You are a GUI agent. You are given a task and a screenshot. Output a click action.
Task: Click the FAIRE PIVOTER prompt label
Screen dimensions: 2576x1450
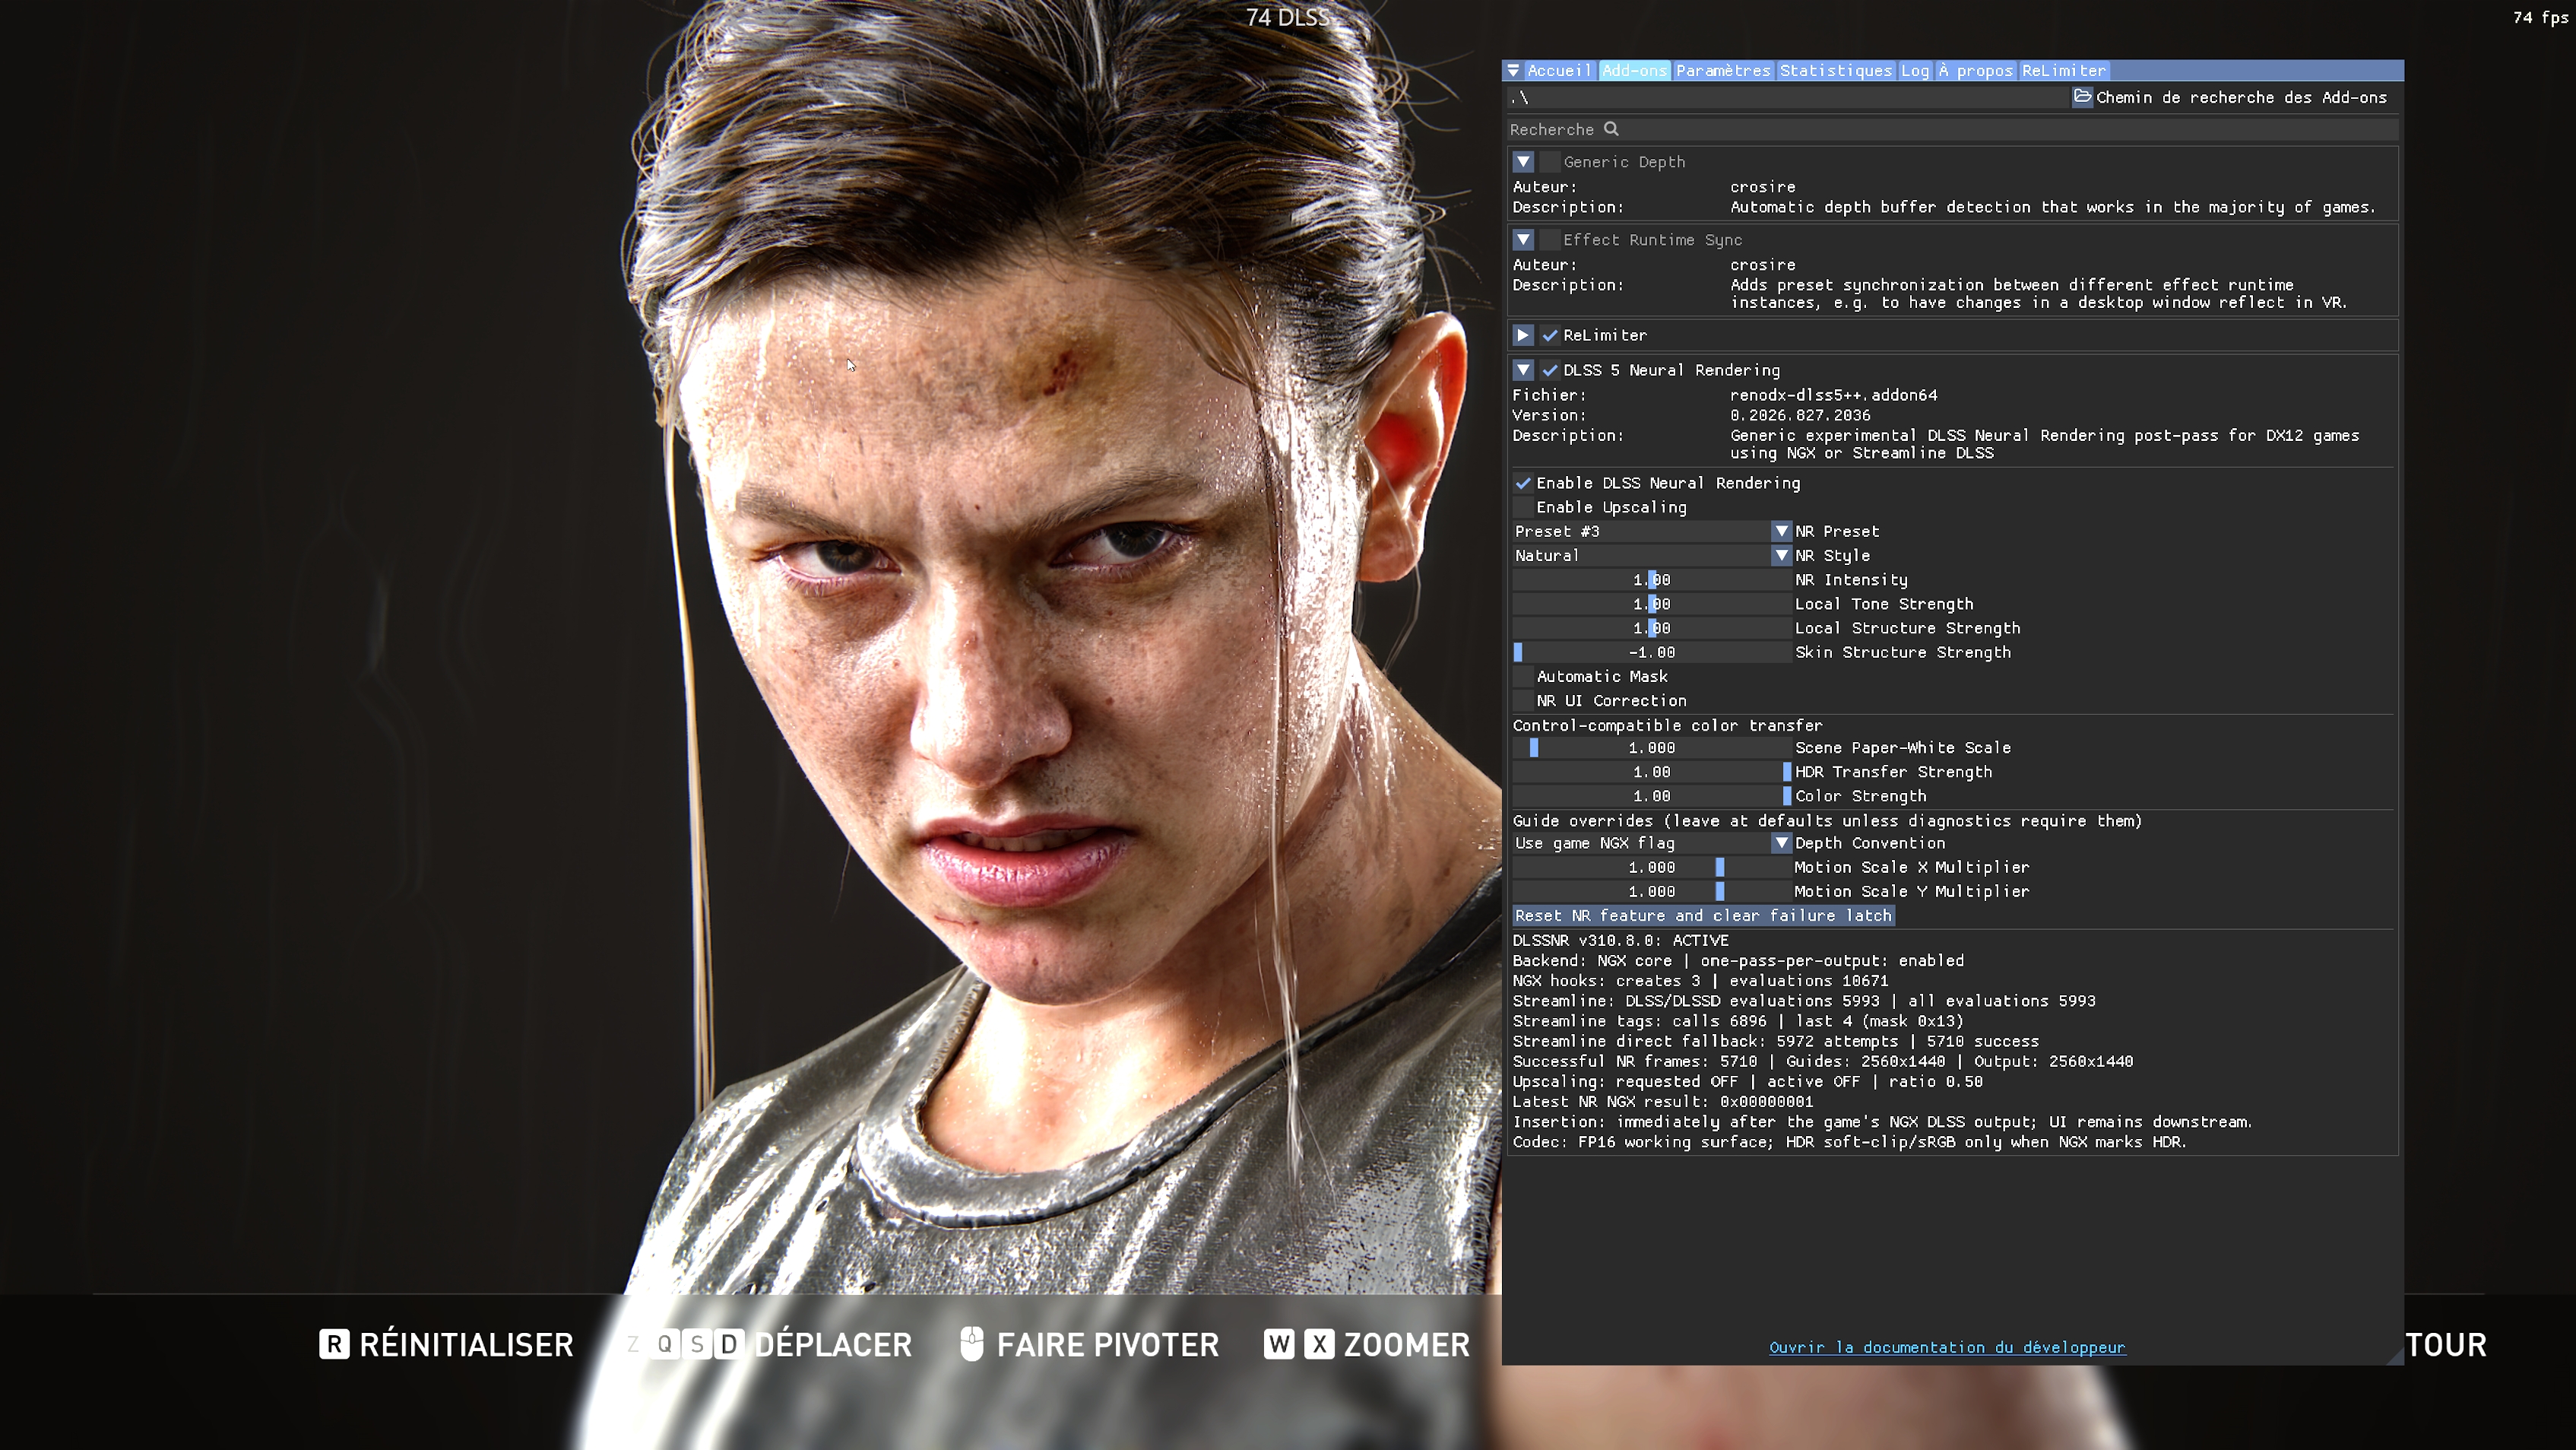[1108, 1344]
